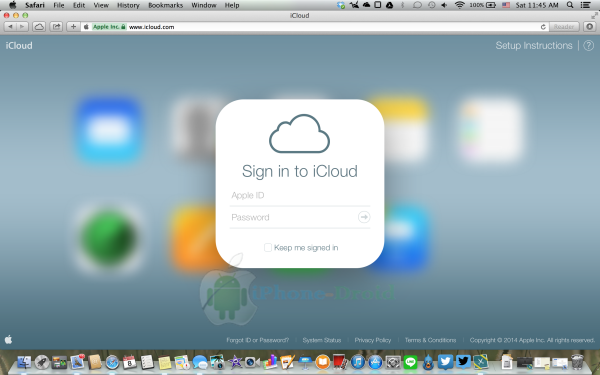600x375 pixels.
Task: Open iMovie star icon in Dock
Action: click(x=235, y=362)
